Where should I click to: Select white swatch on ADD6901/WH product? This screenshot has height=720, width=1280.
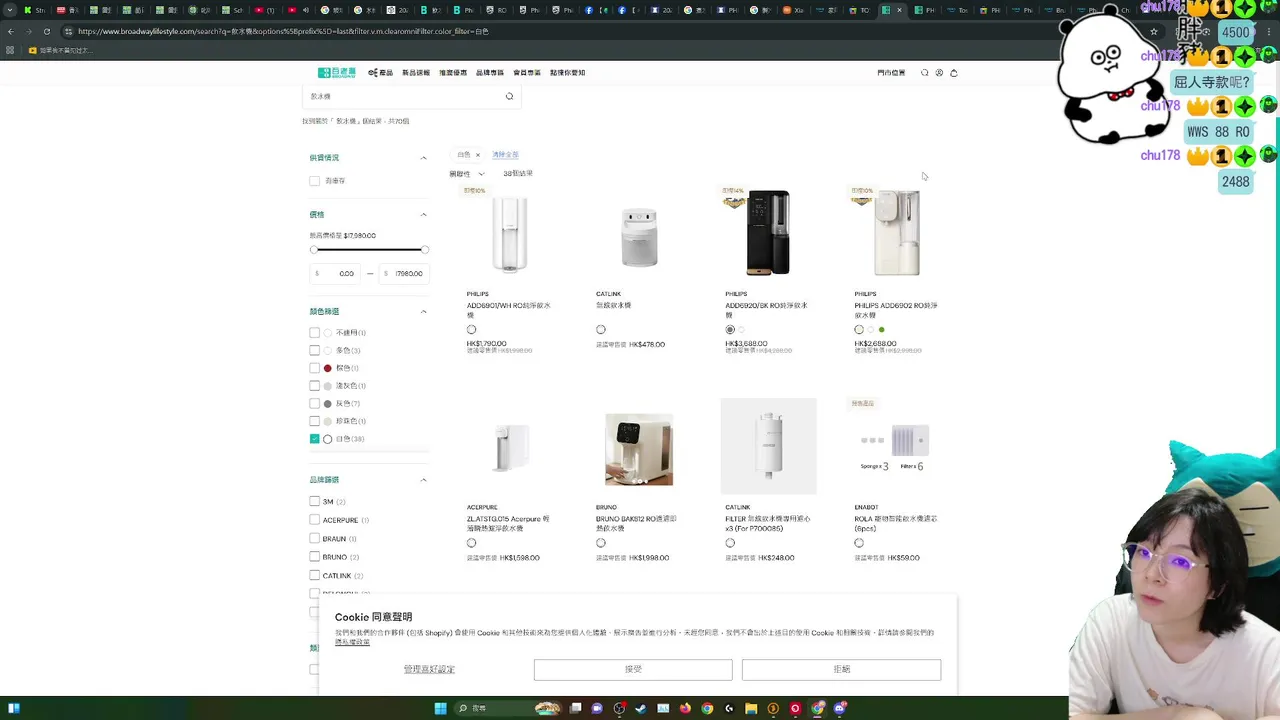pos(471,330)
